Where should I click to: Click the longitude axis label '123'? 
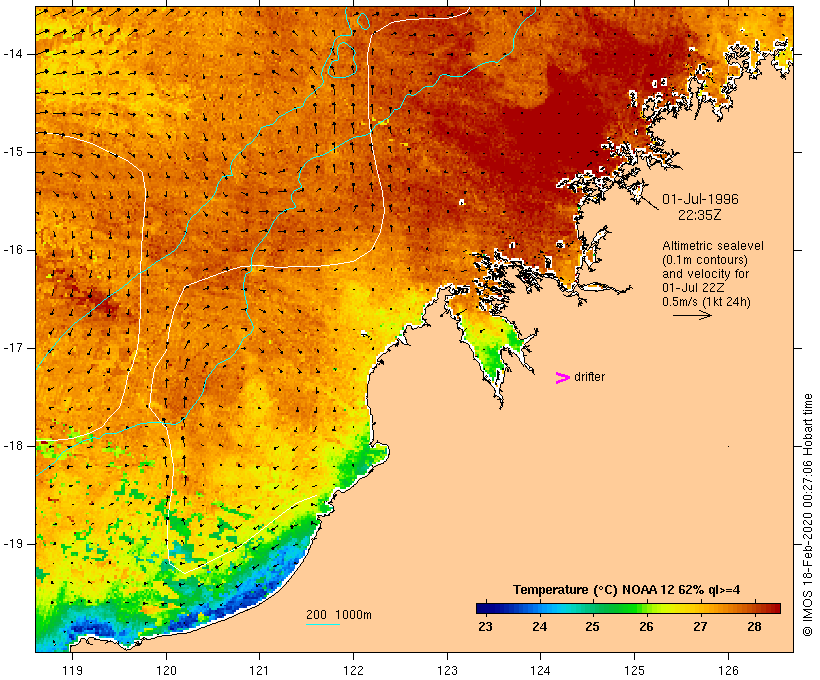447,670
